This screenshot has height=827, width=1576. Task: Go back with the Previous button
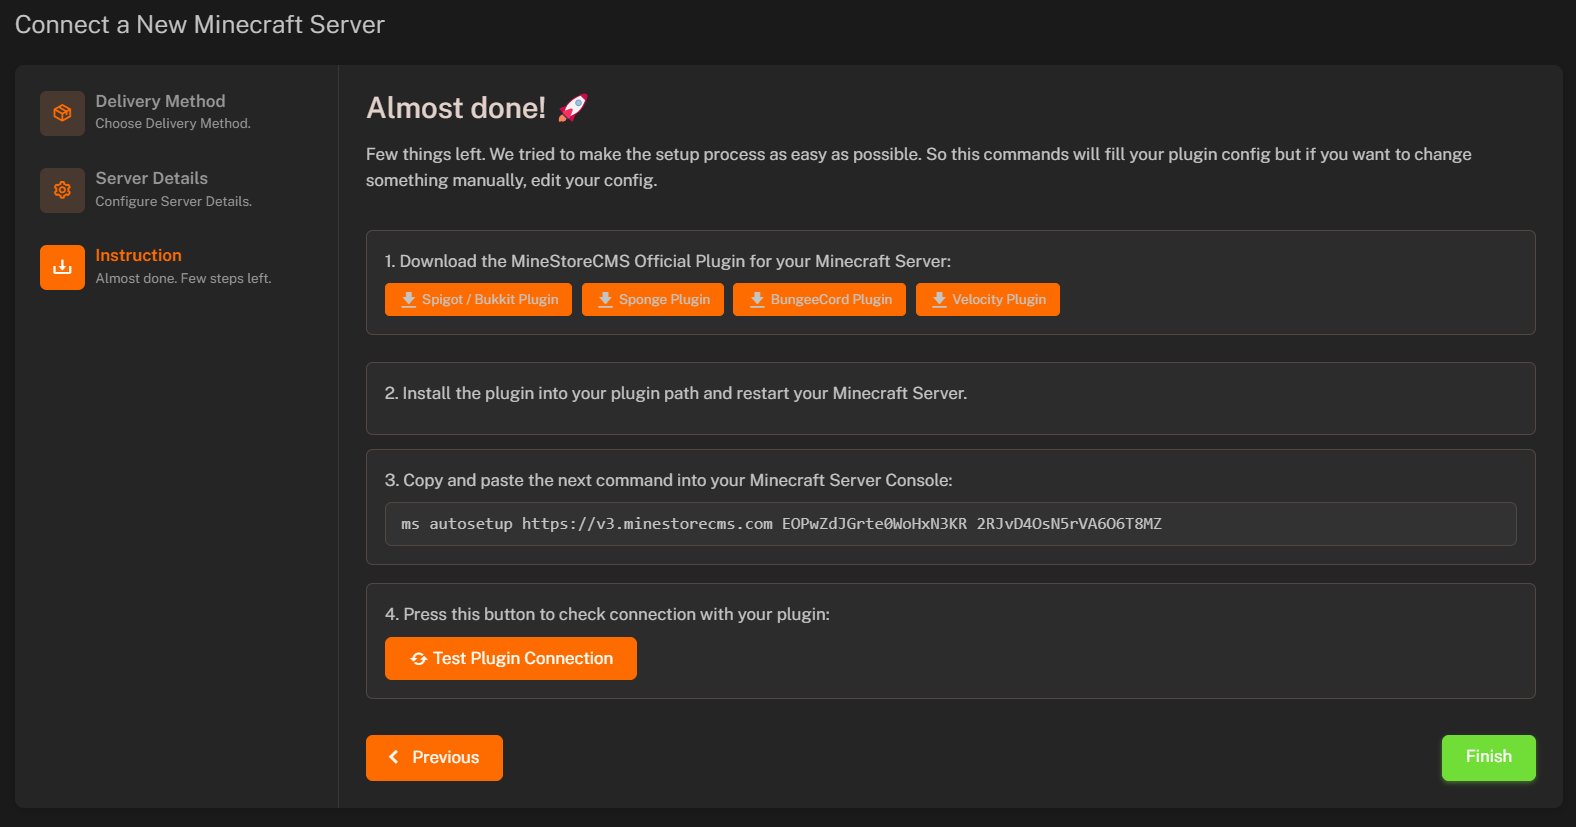tap(434, 758)
